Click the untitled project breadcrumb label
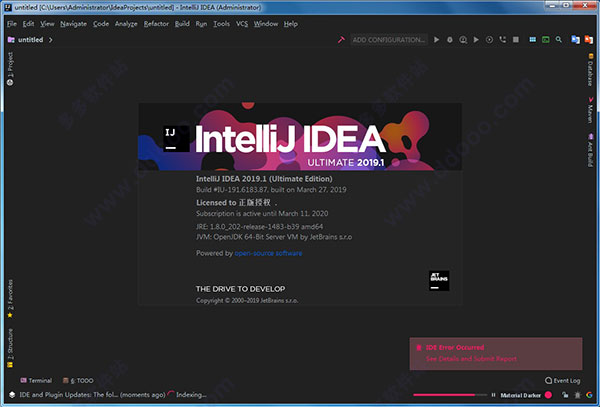Viewport: 600px width, 407px height. click(31, 40)
